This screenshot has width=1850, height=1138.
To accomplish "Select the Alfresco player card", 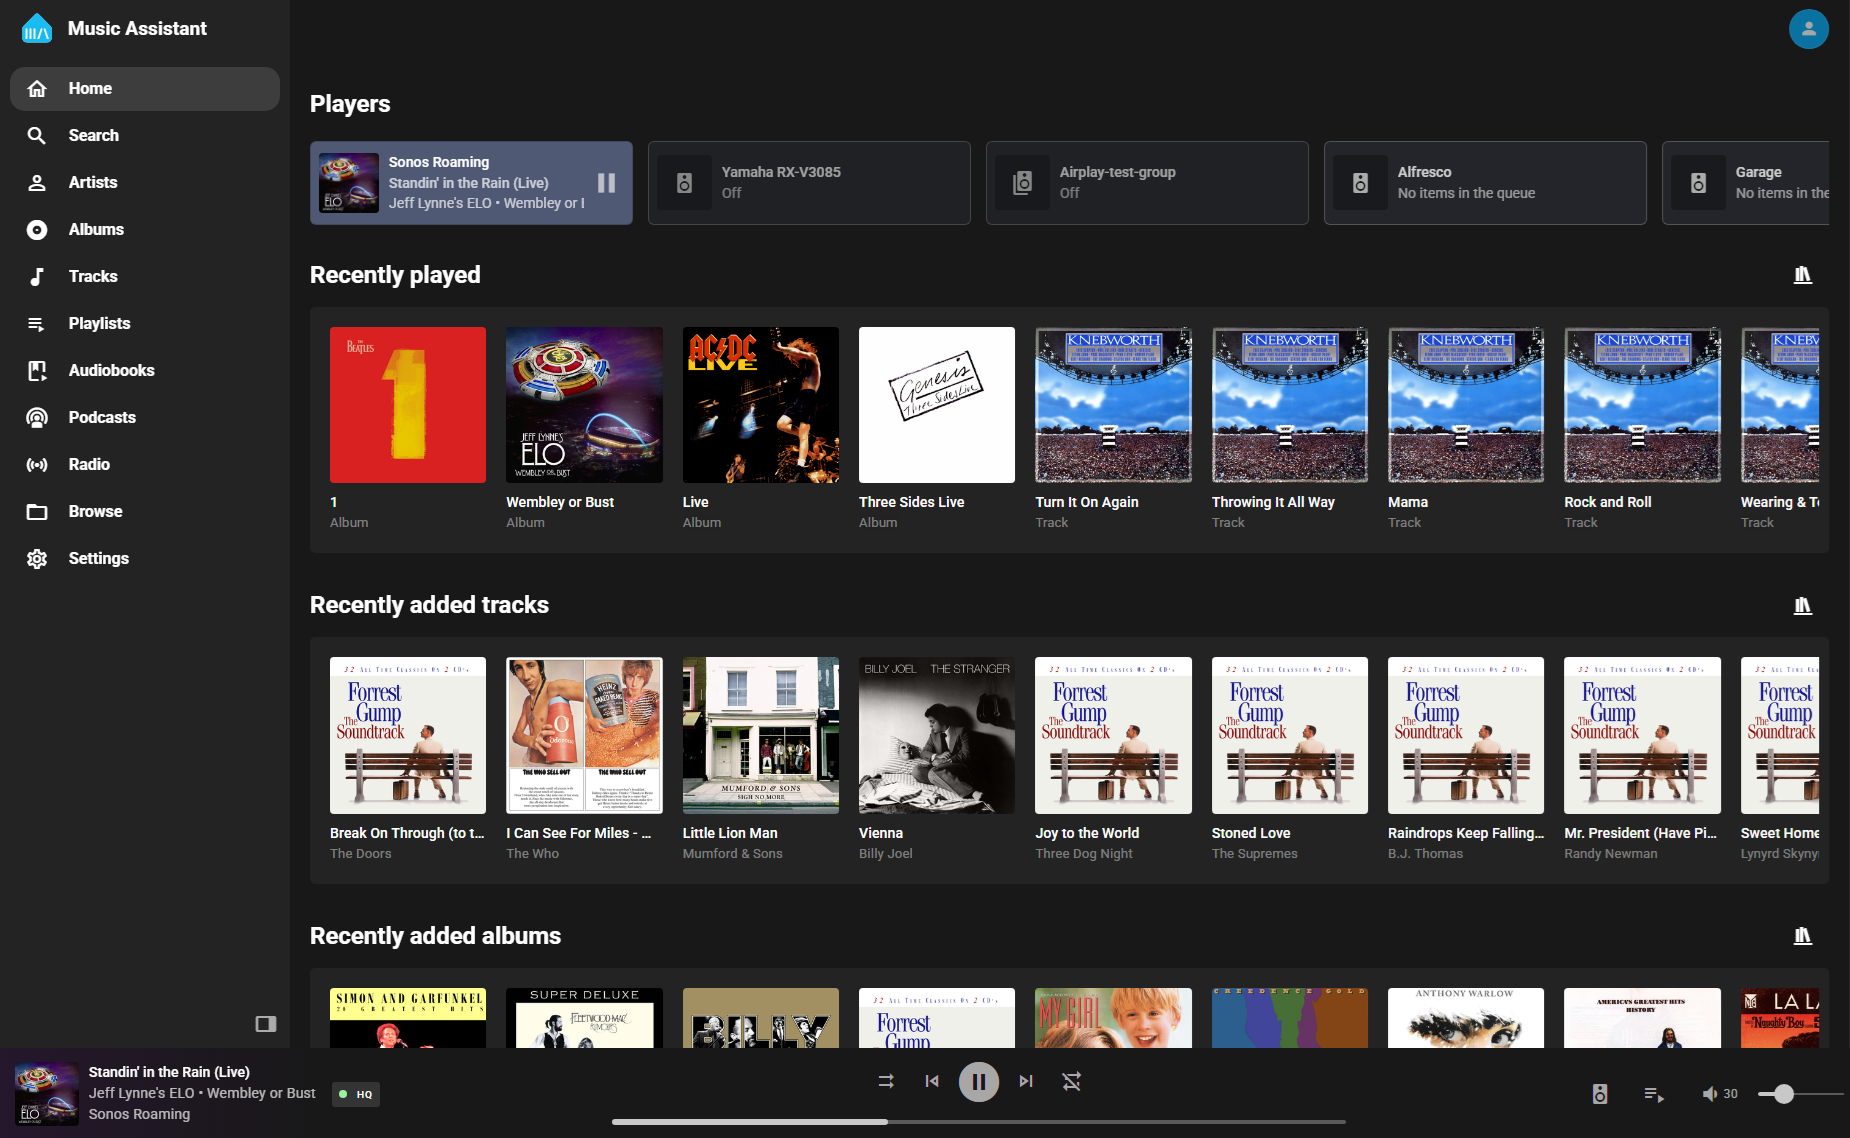I will point(1485,183).
